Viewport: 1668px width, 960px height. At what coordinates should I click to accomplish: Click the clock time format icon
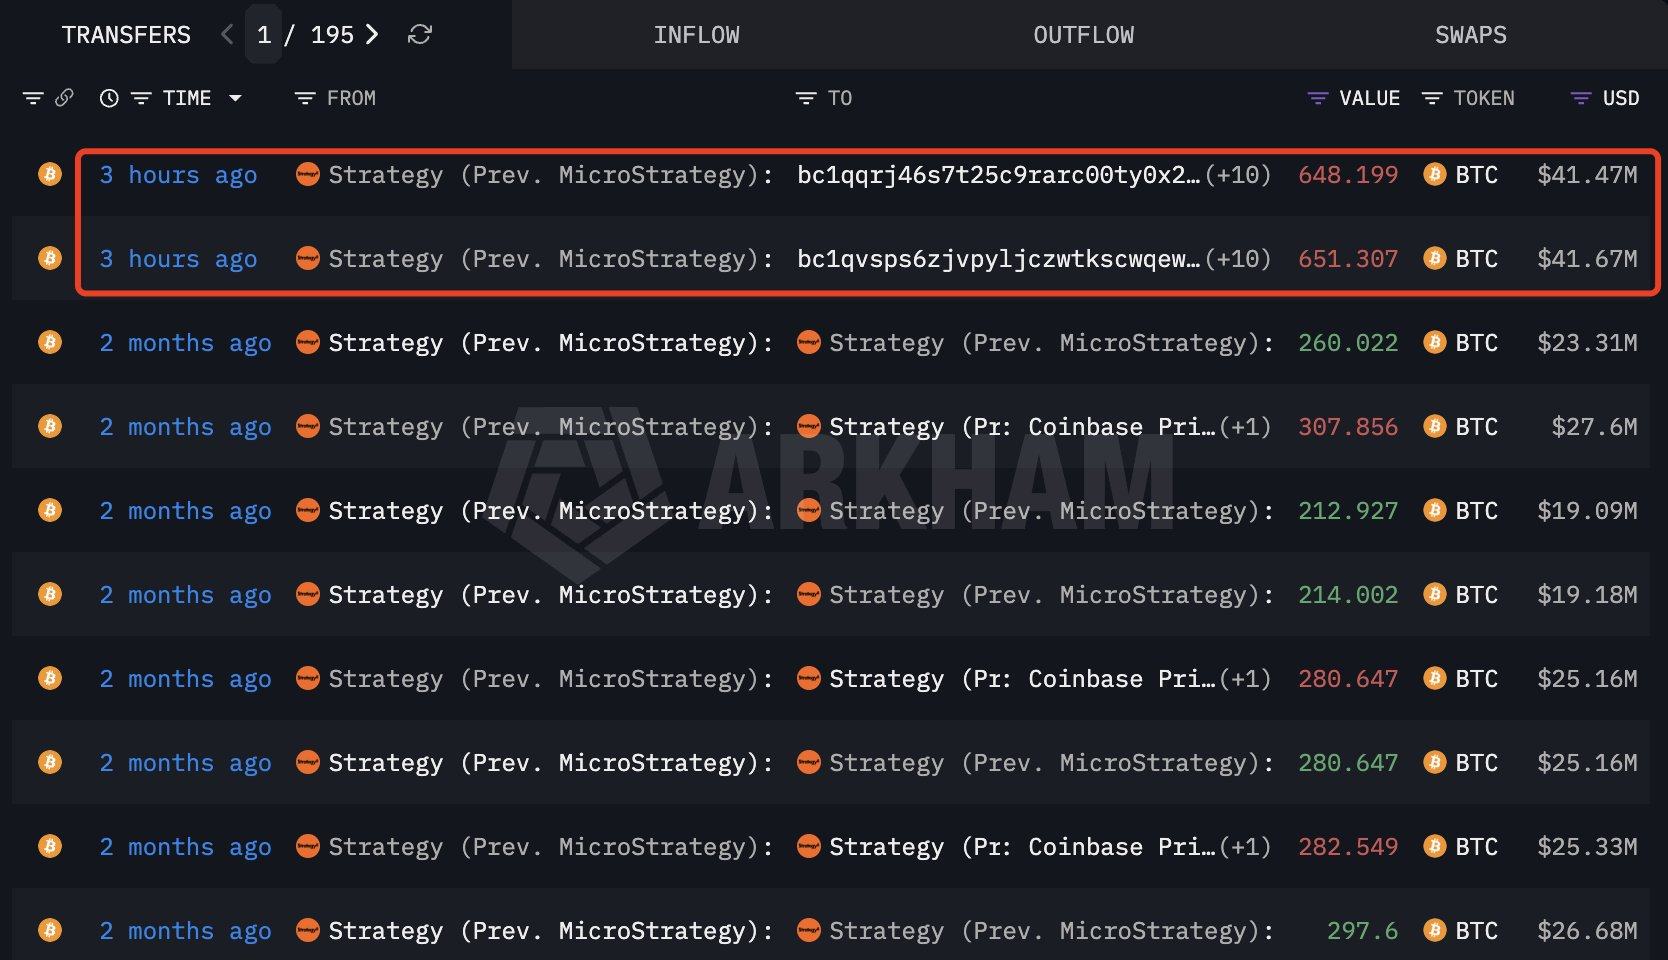pos(109,98)
